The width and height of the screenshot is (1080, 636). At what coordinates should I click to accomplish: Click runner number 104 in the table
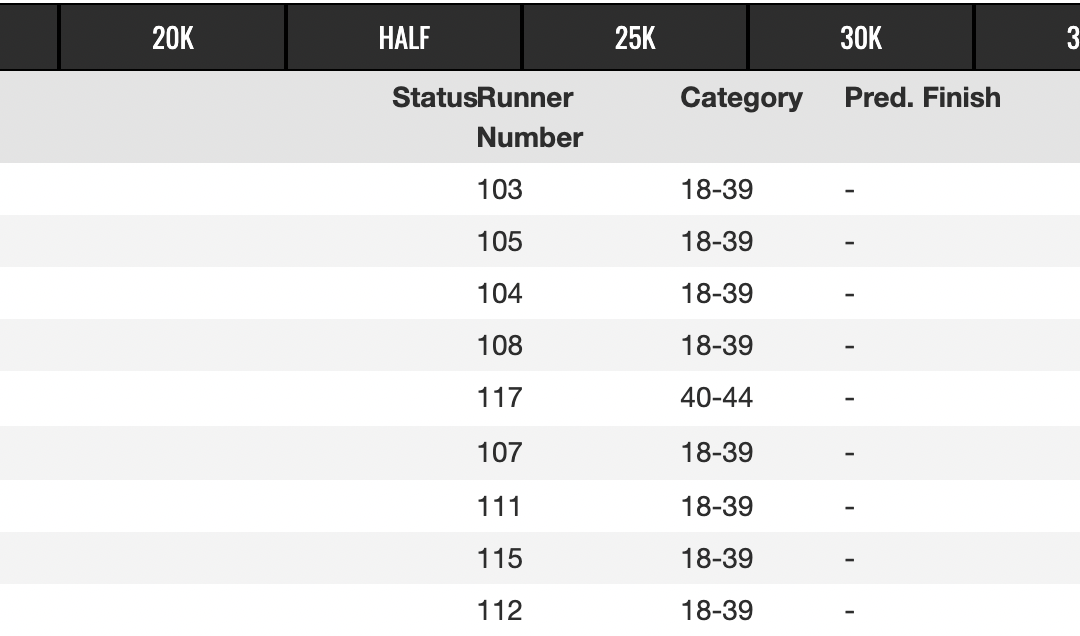500,294
